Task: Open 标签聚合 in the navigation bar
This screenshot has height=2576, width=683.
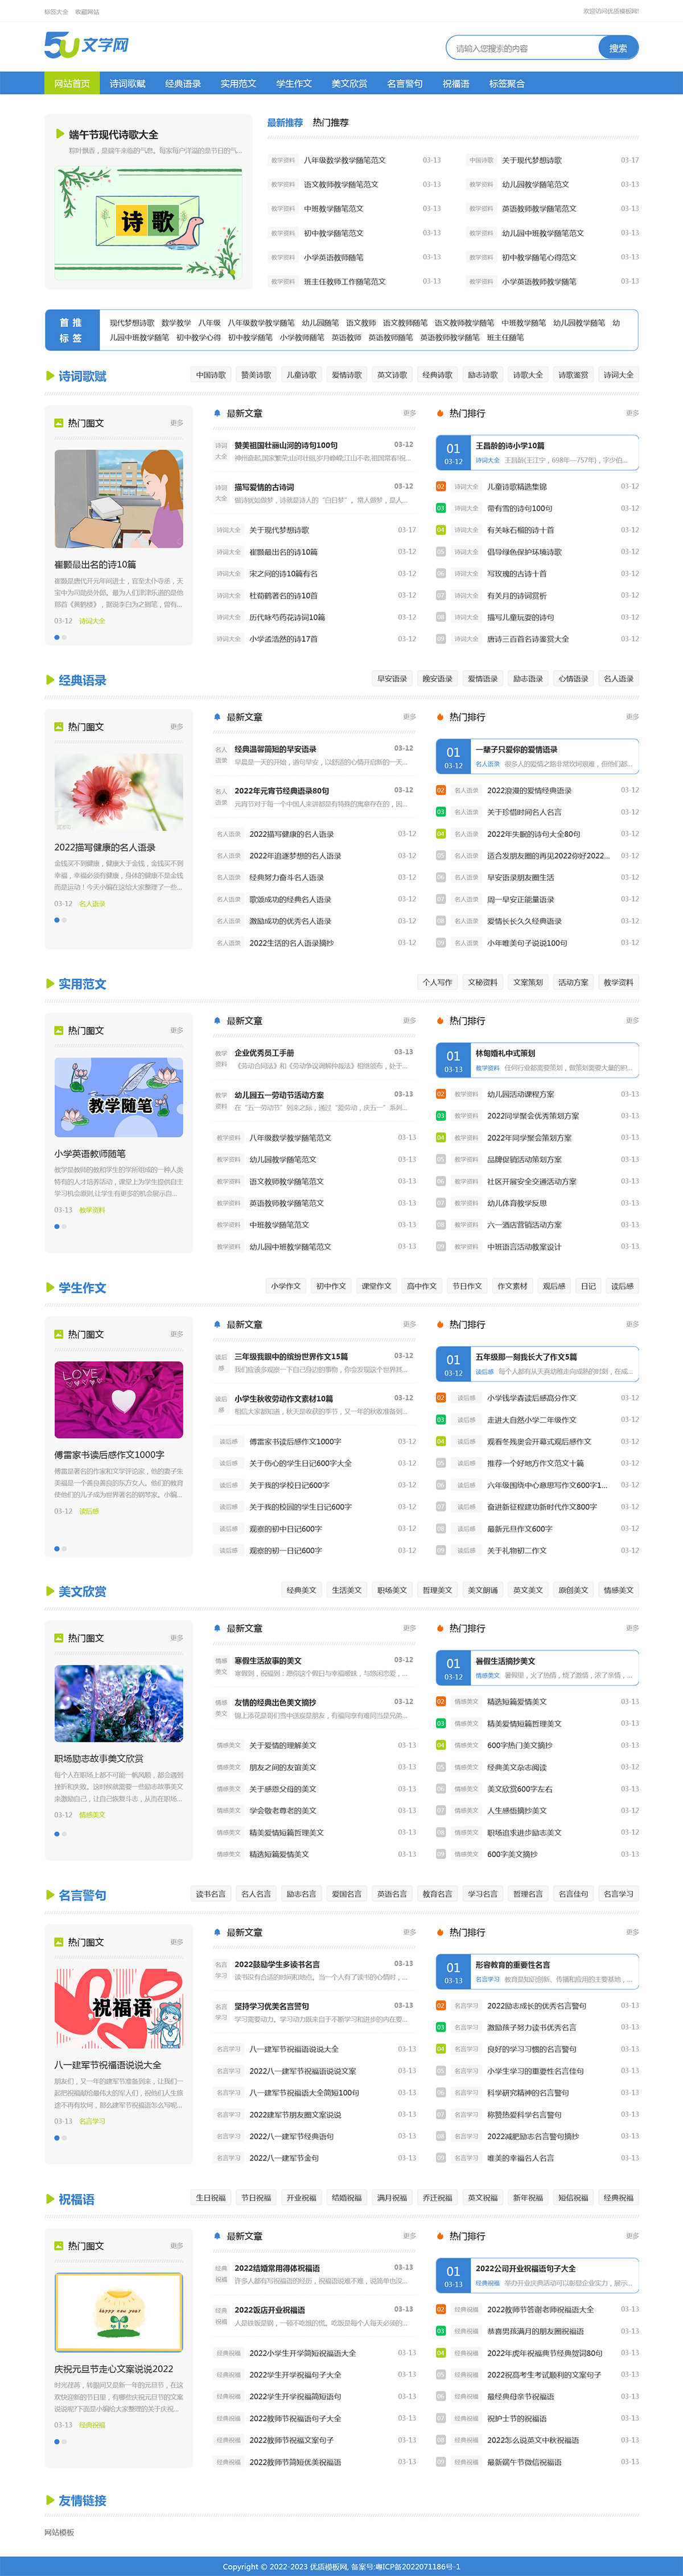Action: pyautogui.click(x=506, y=84)
